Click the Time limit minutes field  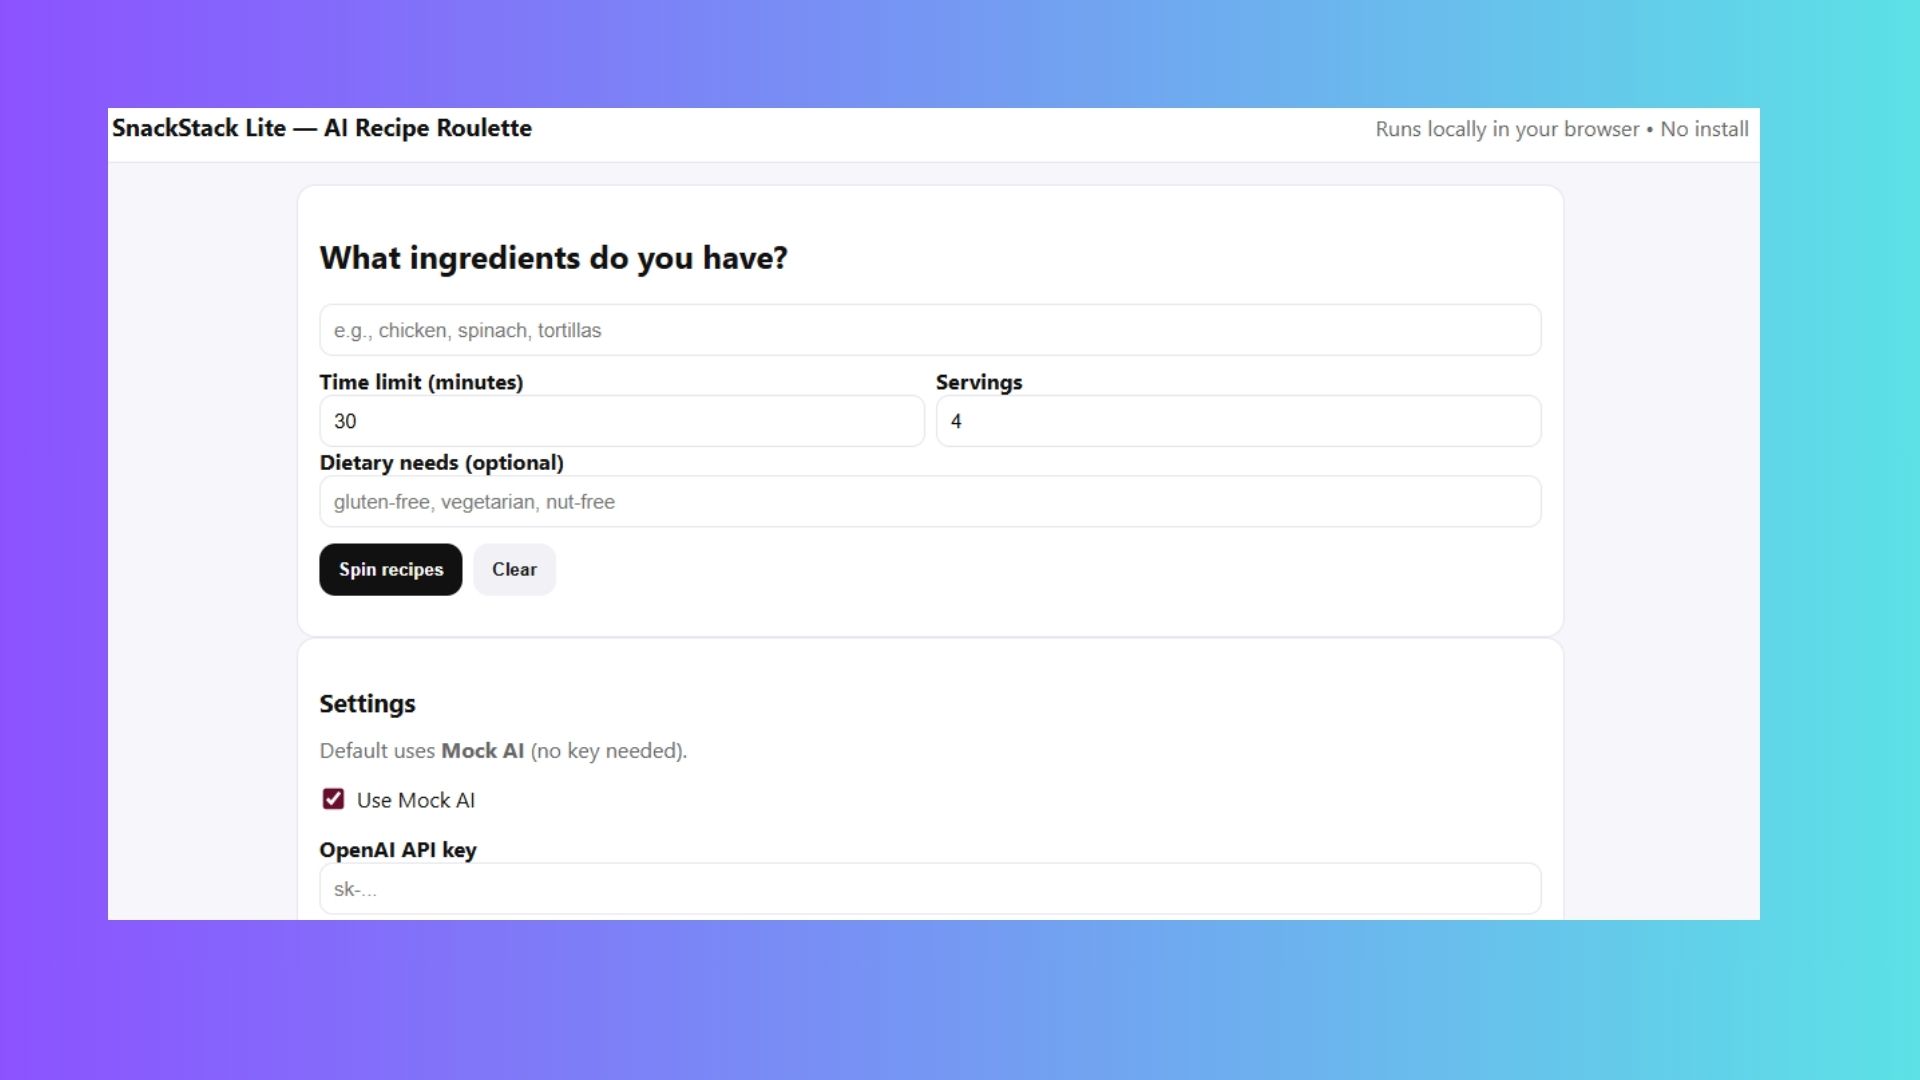click(x=621, y=421)
